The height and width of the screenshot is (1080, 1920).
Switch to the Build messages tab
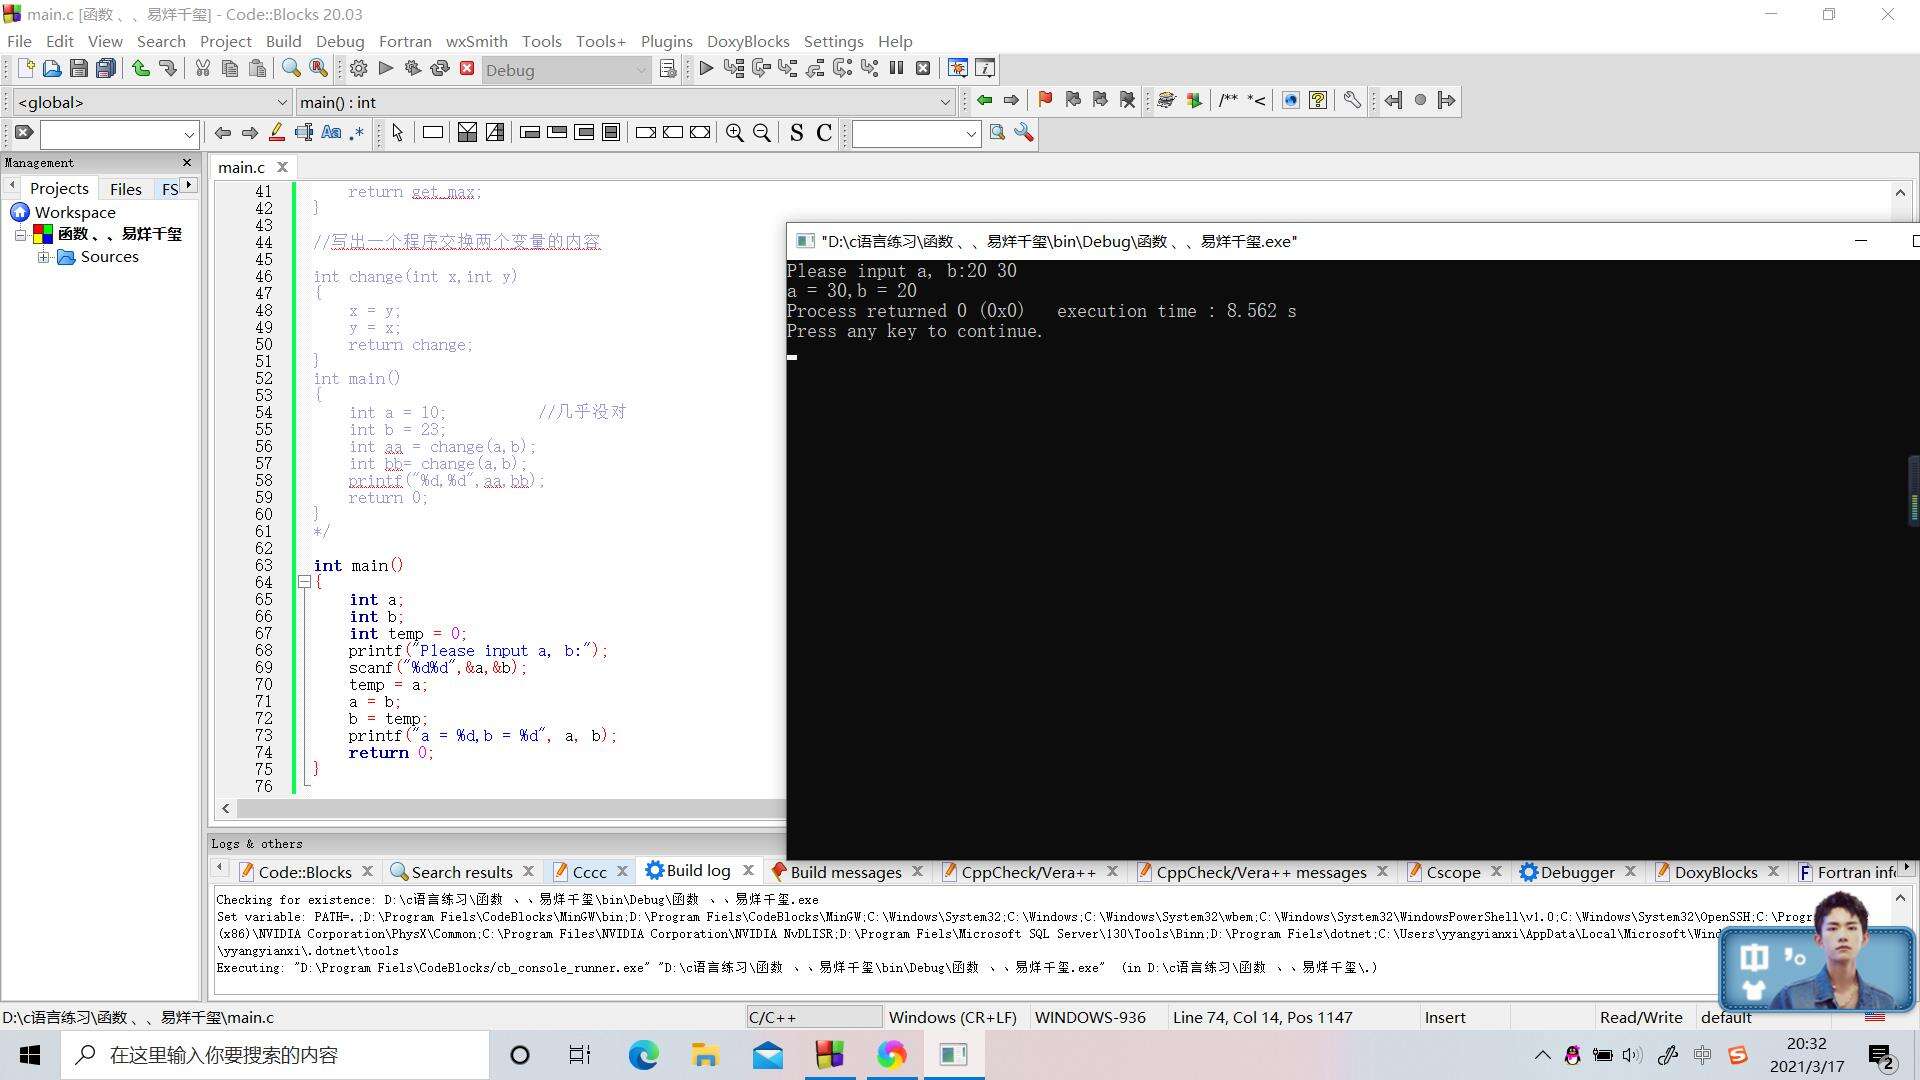pyautogui.click(x=845, y=872)
